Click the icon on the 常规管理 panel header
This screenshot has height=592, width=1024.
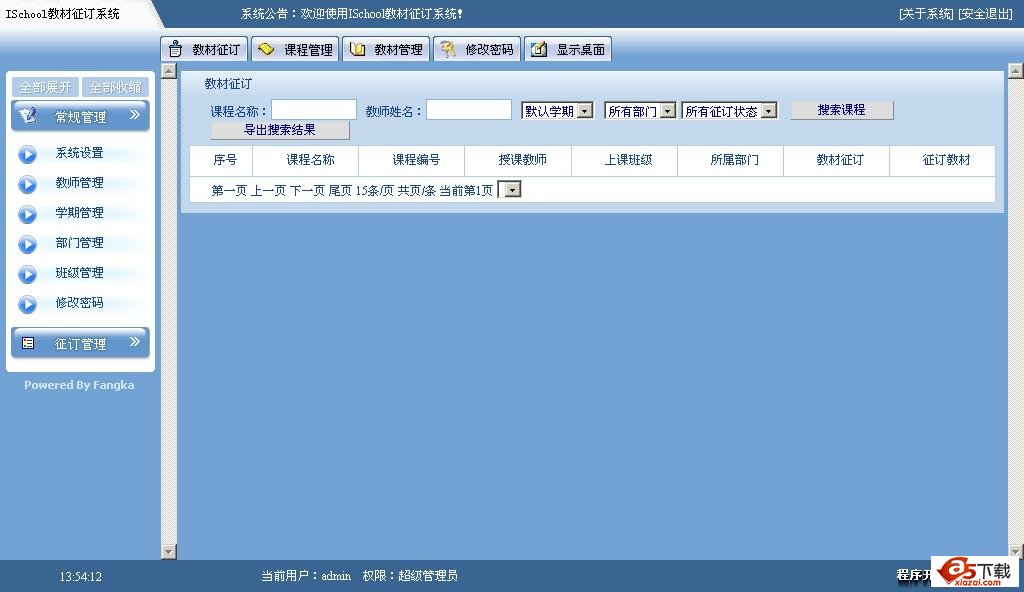(x=28, y=114)
